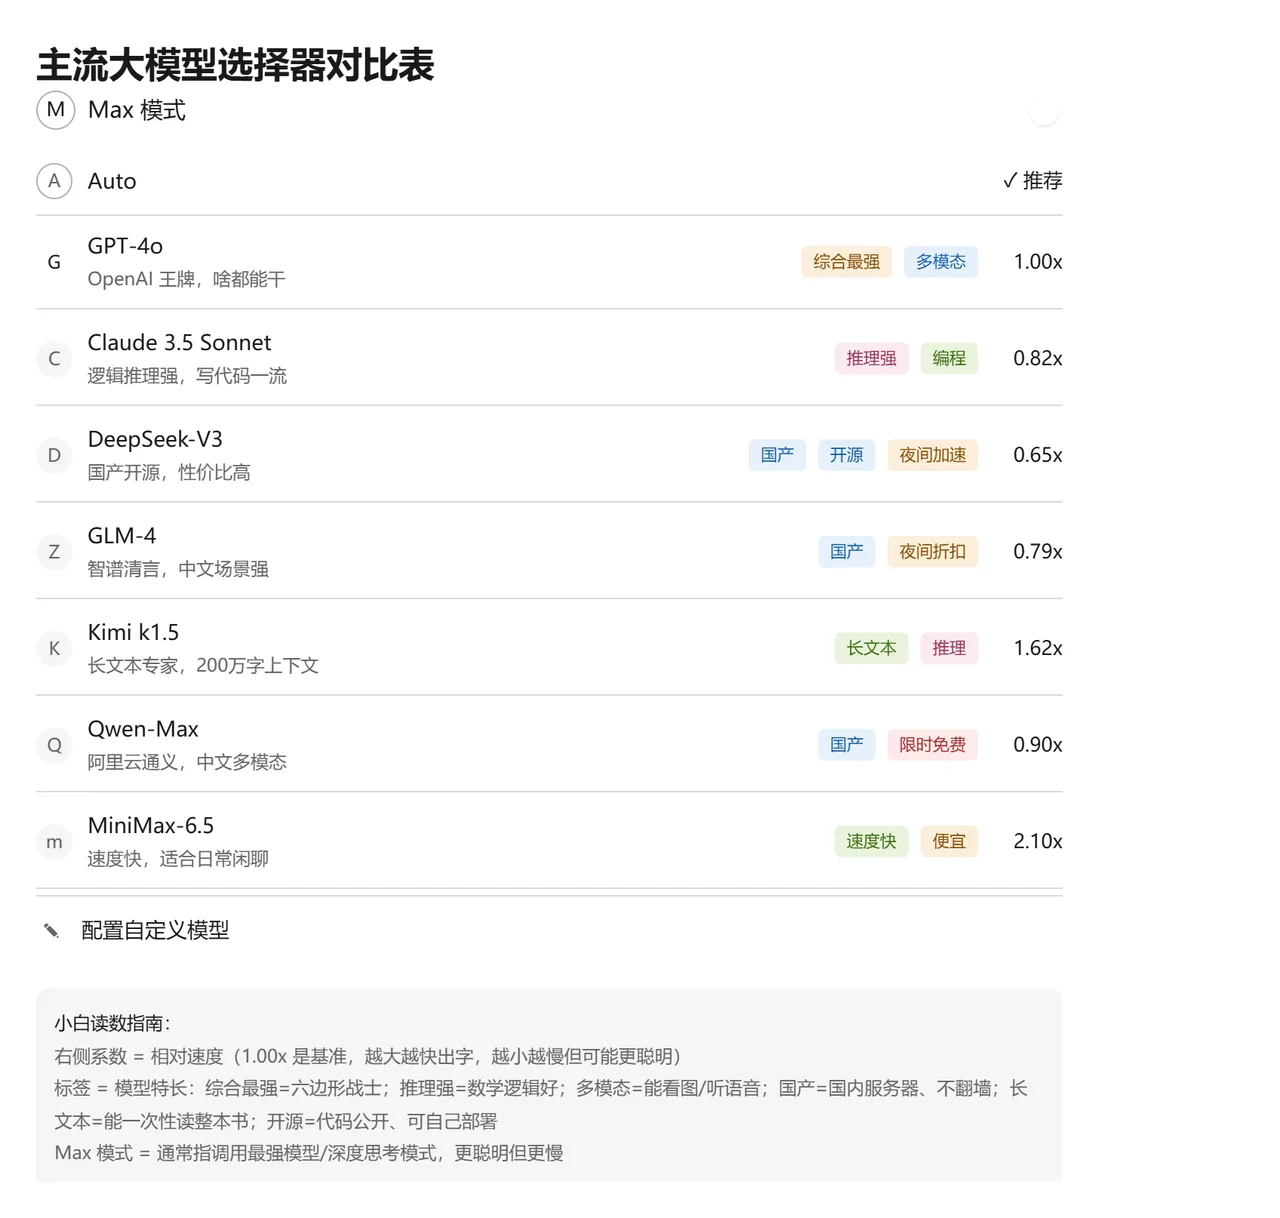Screen dimensions: 1280x1218
Task: Click the 0.79x coefficient of GLM-4
Action: point(1038,552)
